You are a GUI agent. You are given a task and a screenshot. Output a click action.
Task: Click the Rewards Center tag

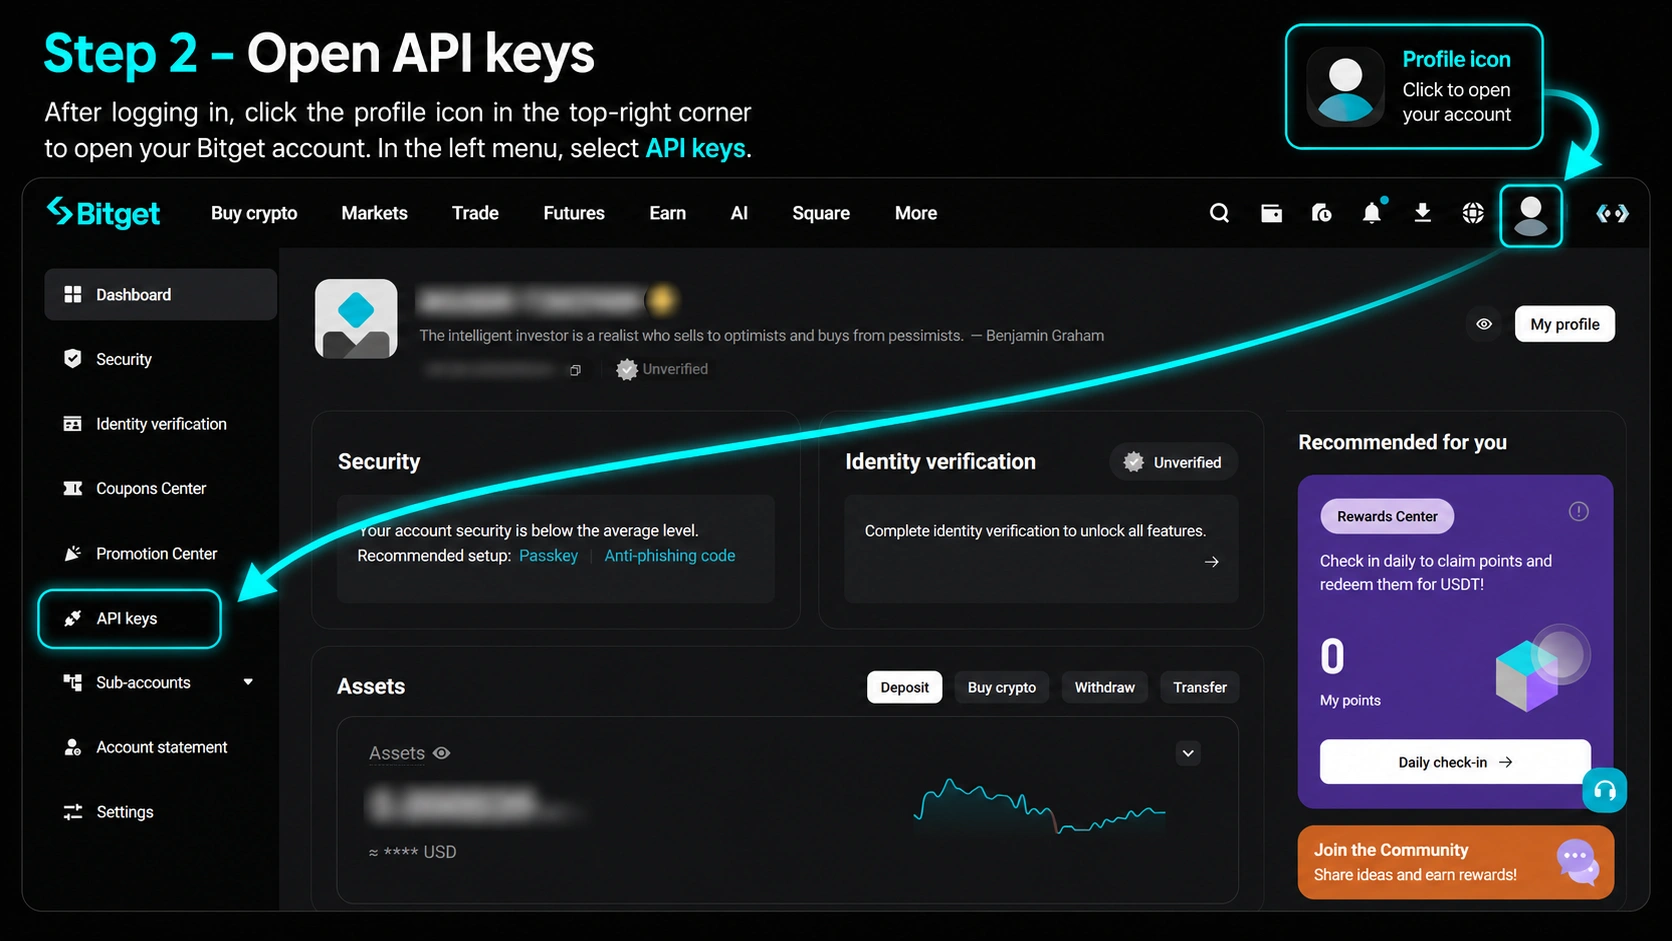(1387, 516)
